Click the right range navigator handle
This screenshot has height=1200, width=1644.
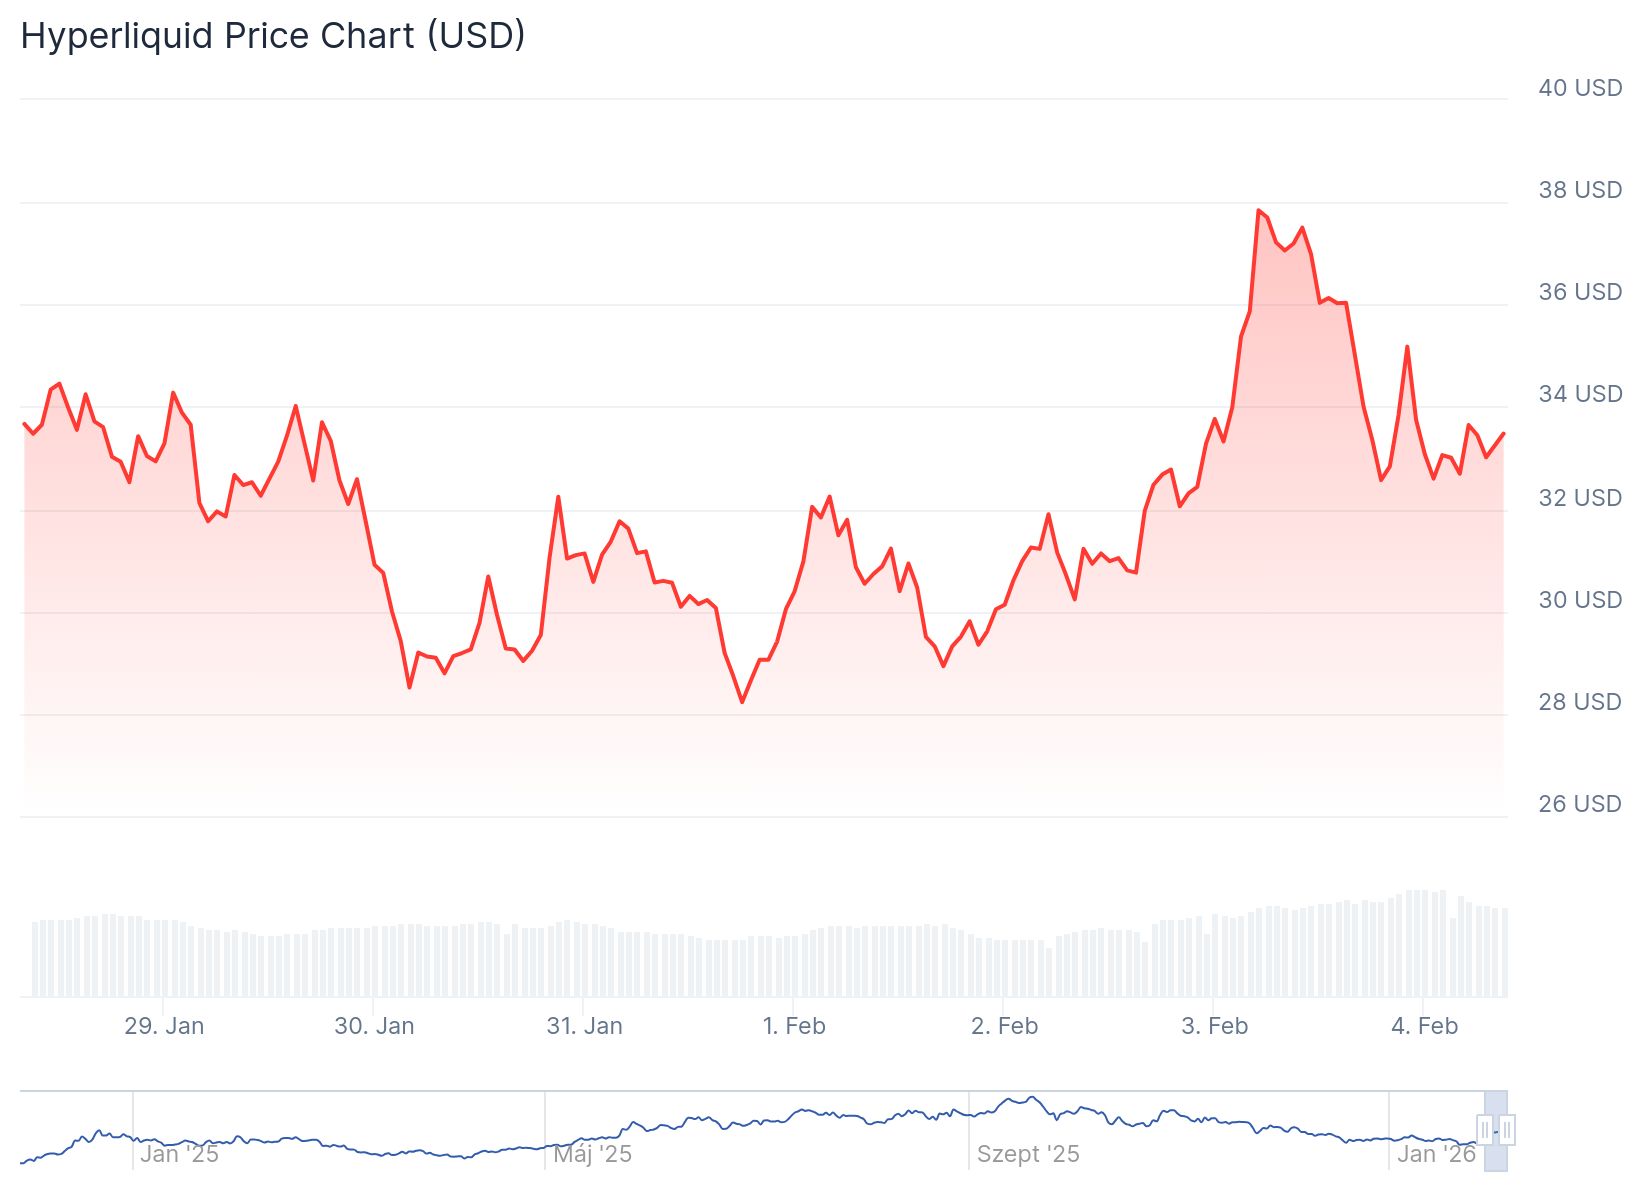(x=1507, y=1131)
